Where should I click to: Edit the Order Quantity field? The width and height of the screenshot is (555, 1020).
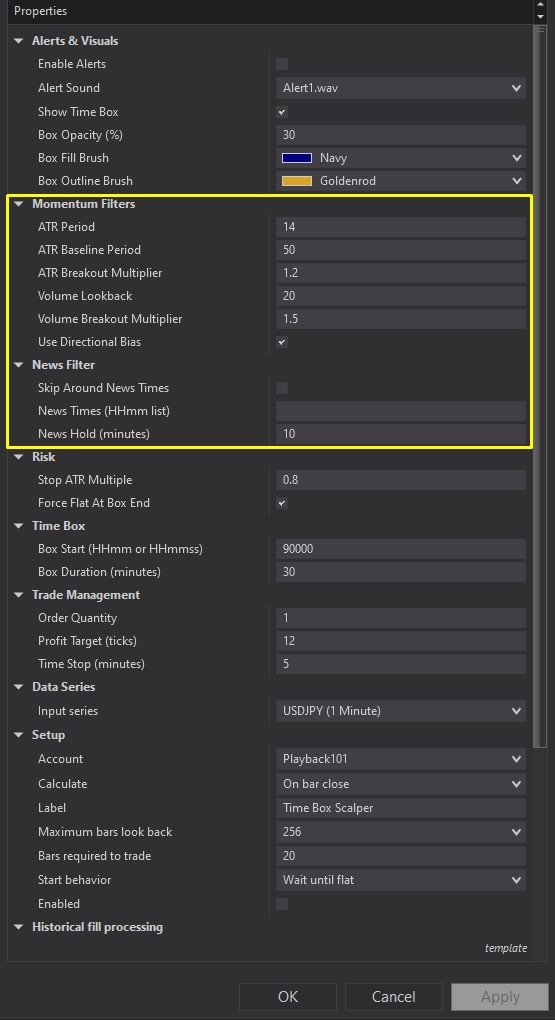[401, 618]
